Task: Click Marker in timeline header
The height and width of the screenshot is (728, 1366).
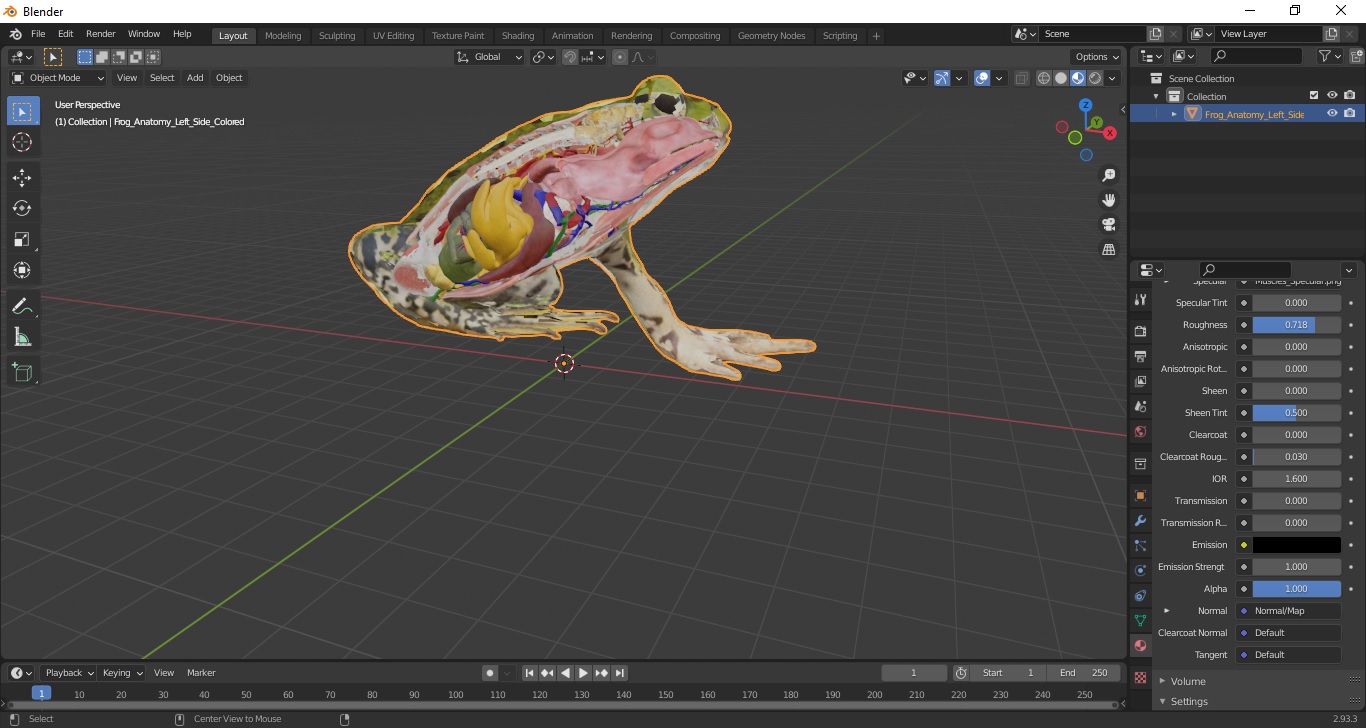Action: click(201, 673)
